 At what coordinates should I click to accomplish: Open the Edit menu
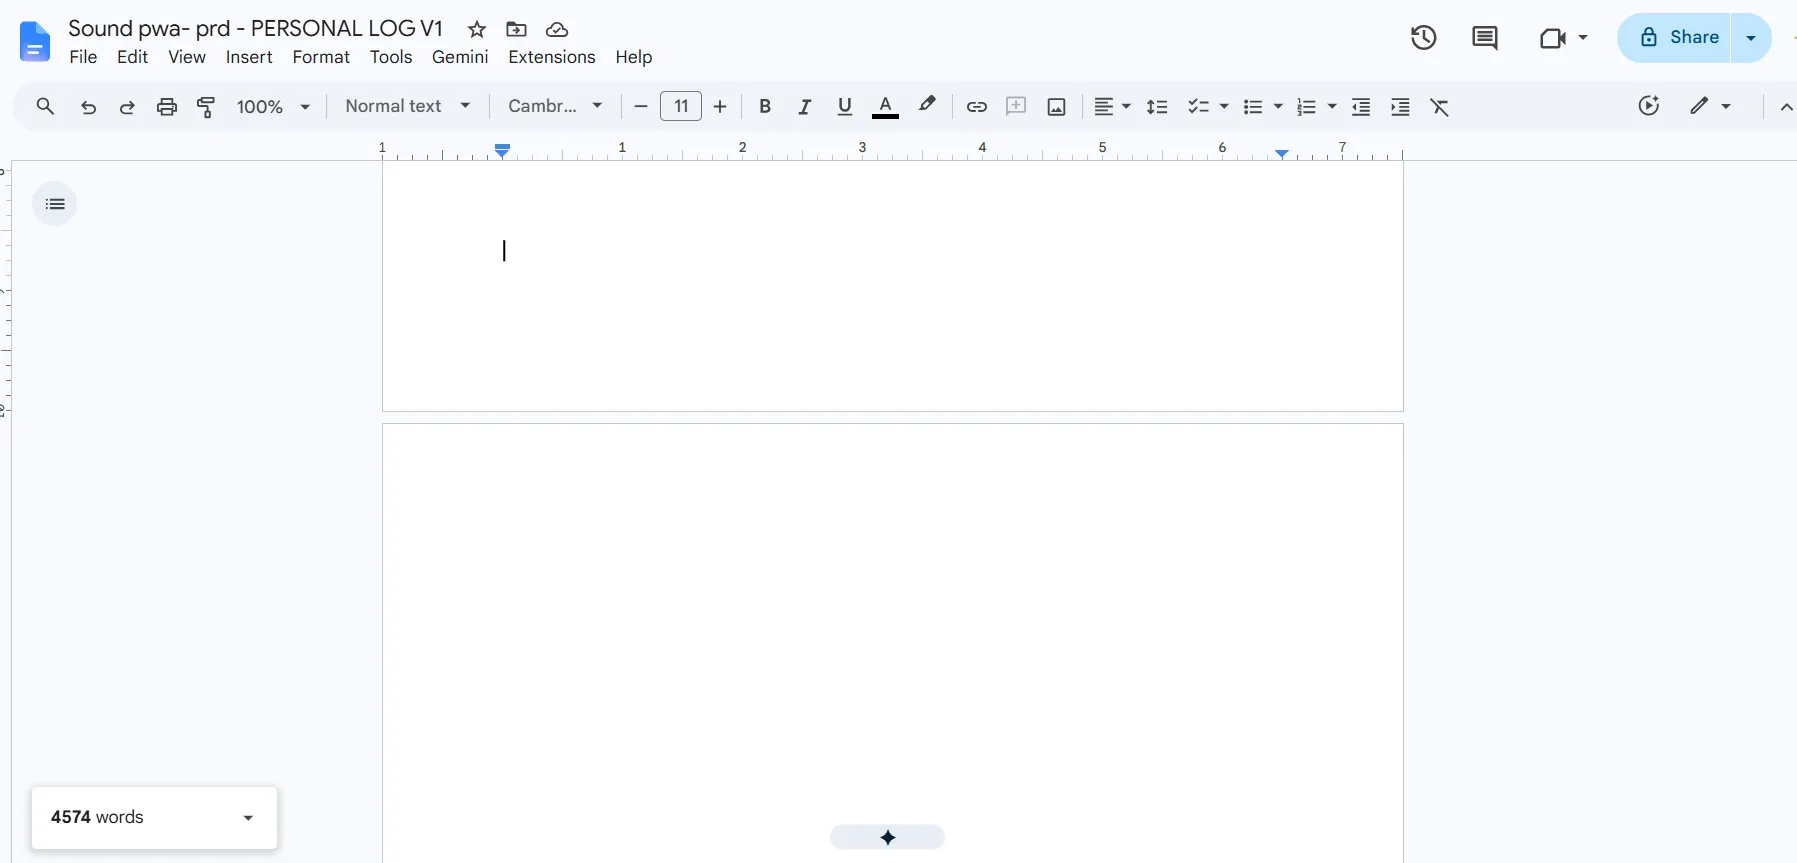(132, 57)
